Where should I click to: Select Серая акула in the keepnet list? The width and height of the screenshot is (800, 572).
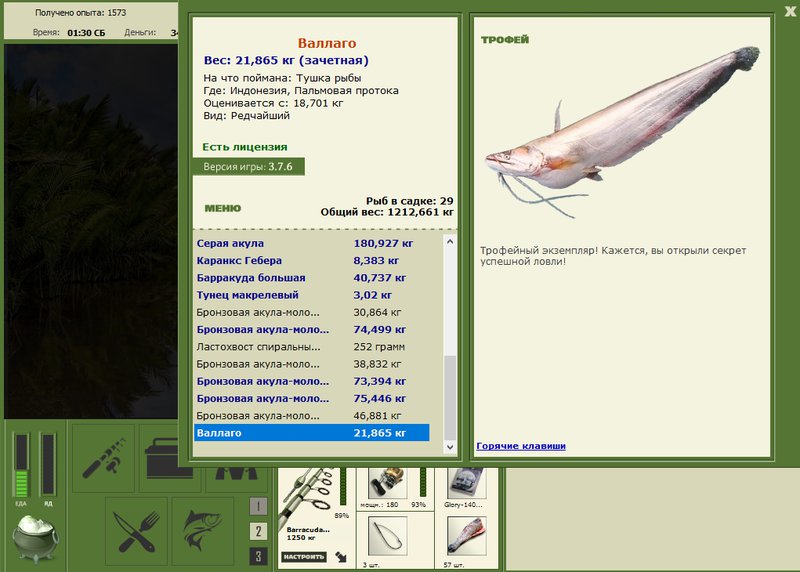(x=312, y=243)
